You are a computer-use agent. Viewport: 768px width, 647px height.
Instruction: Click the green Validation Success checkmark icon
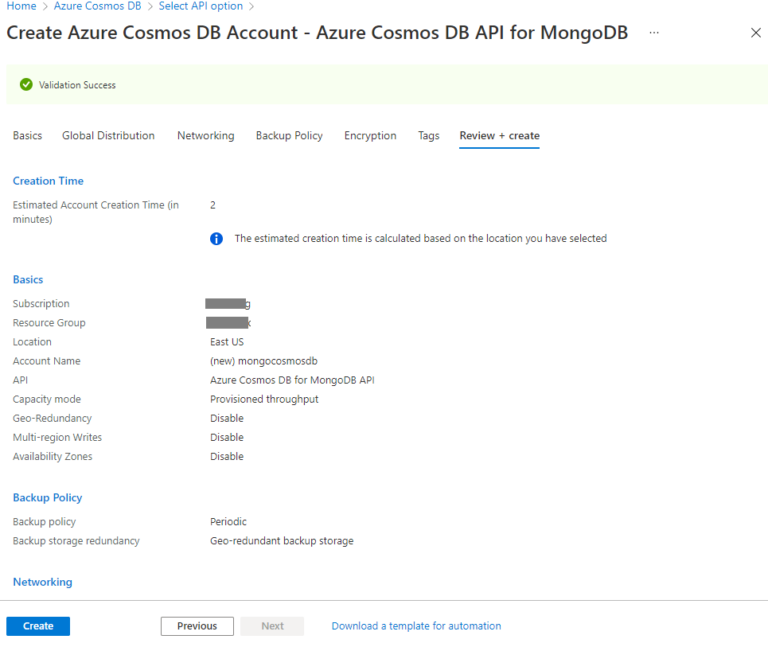pyautogui.click(x=26, y=85)
